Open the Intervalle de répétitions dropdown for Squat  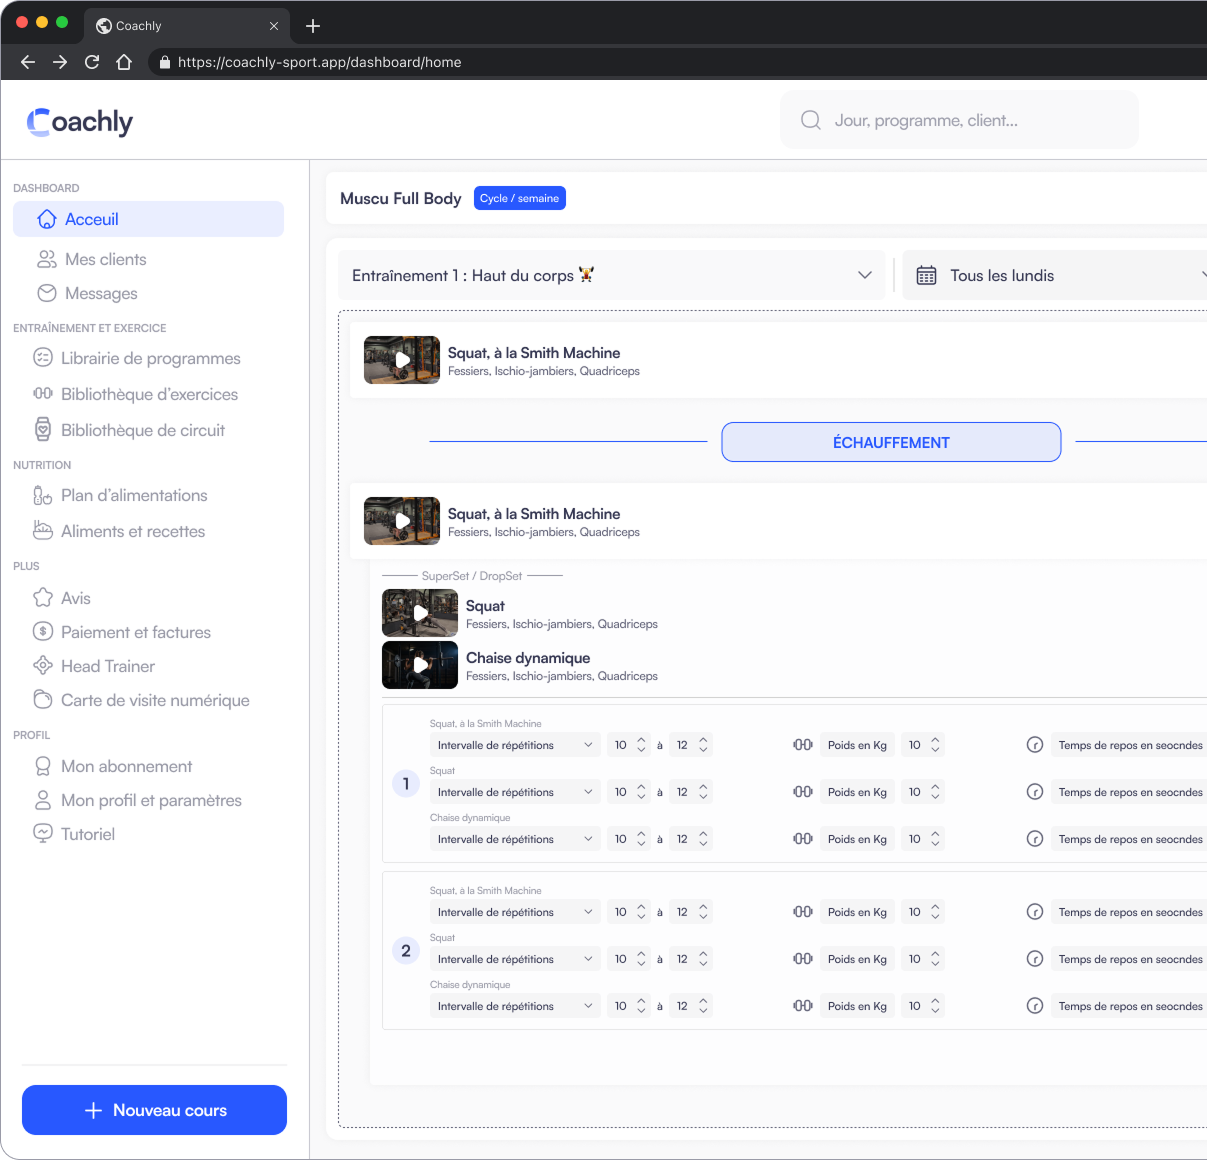(515, 791)
